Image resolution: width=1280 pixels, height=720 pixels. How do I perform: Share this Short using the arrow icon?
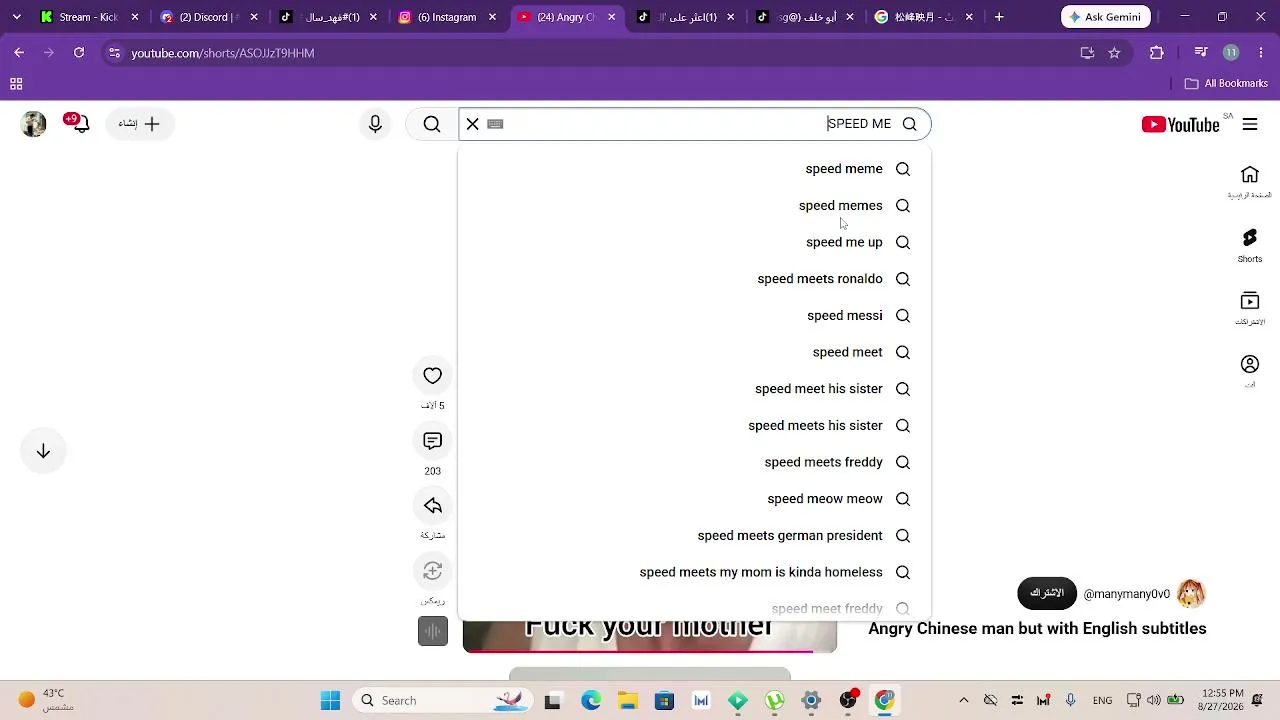pyautogui.click(x=432, y=506)
